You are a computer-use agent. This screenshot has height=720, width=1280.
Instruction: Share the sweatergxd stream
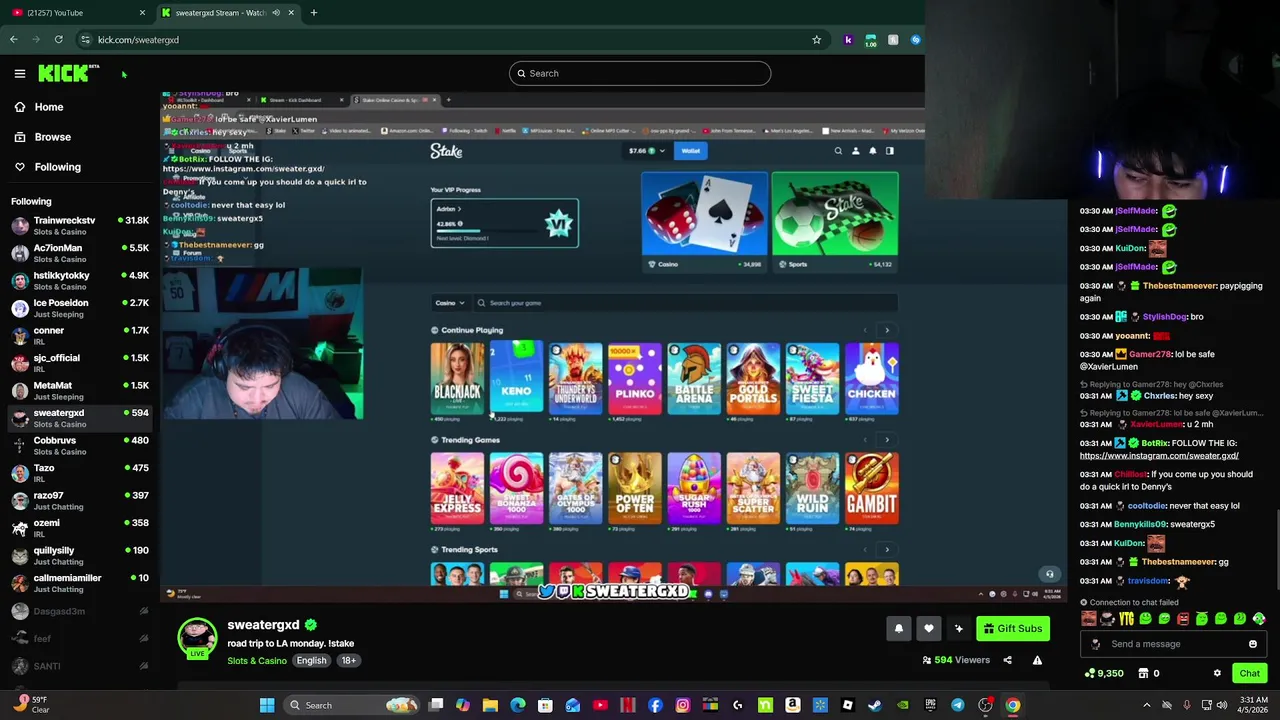[x=1007, y=660]
